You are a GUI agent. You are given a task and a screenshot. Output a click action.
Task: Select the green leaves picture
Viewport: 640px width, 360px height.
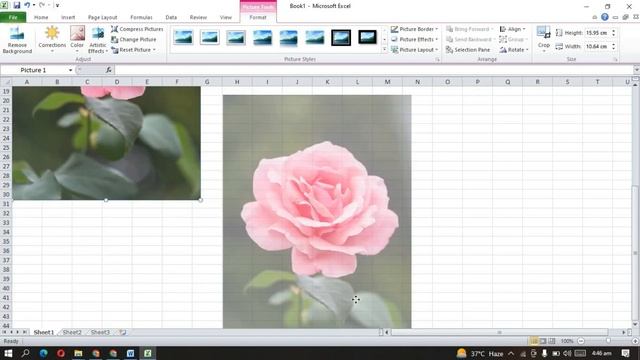pos(106,143)
